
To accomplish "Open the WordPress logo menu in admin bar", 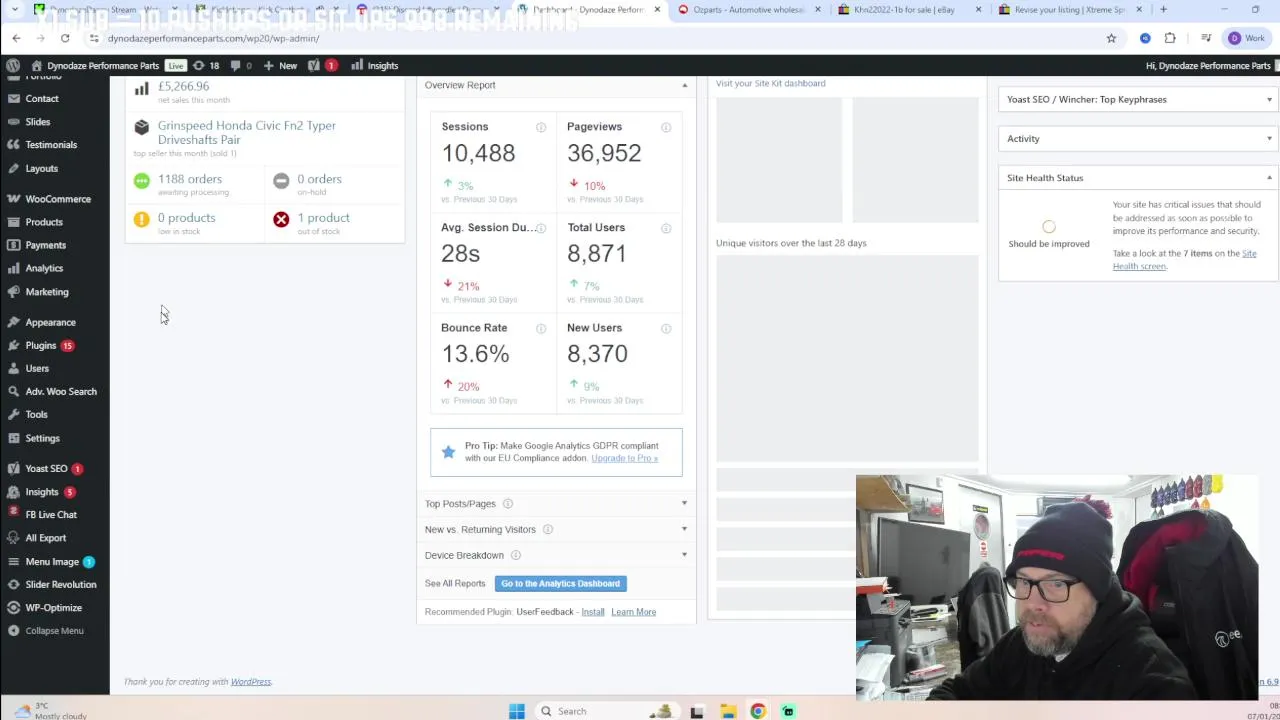I will (13, 65).
